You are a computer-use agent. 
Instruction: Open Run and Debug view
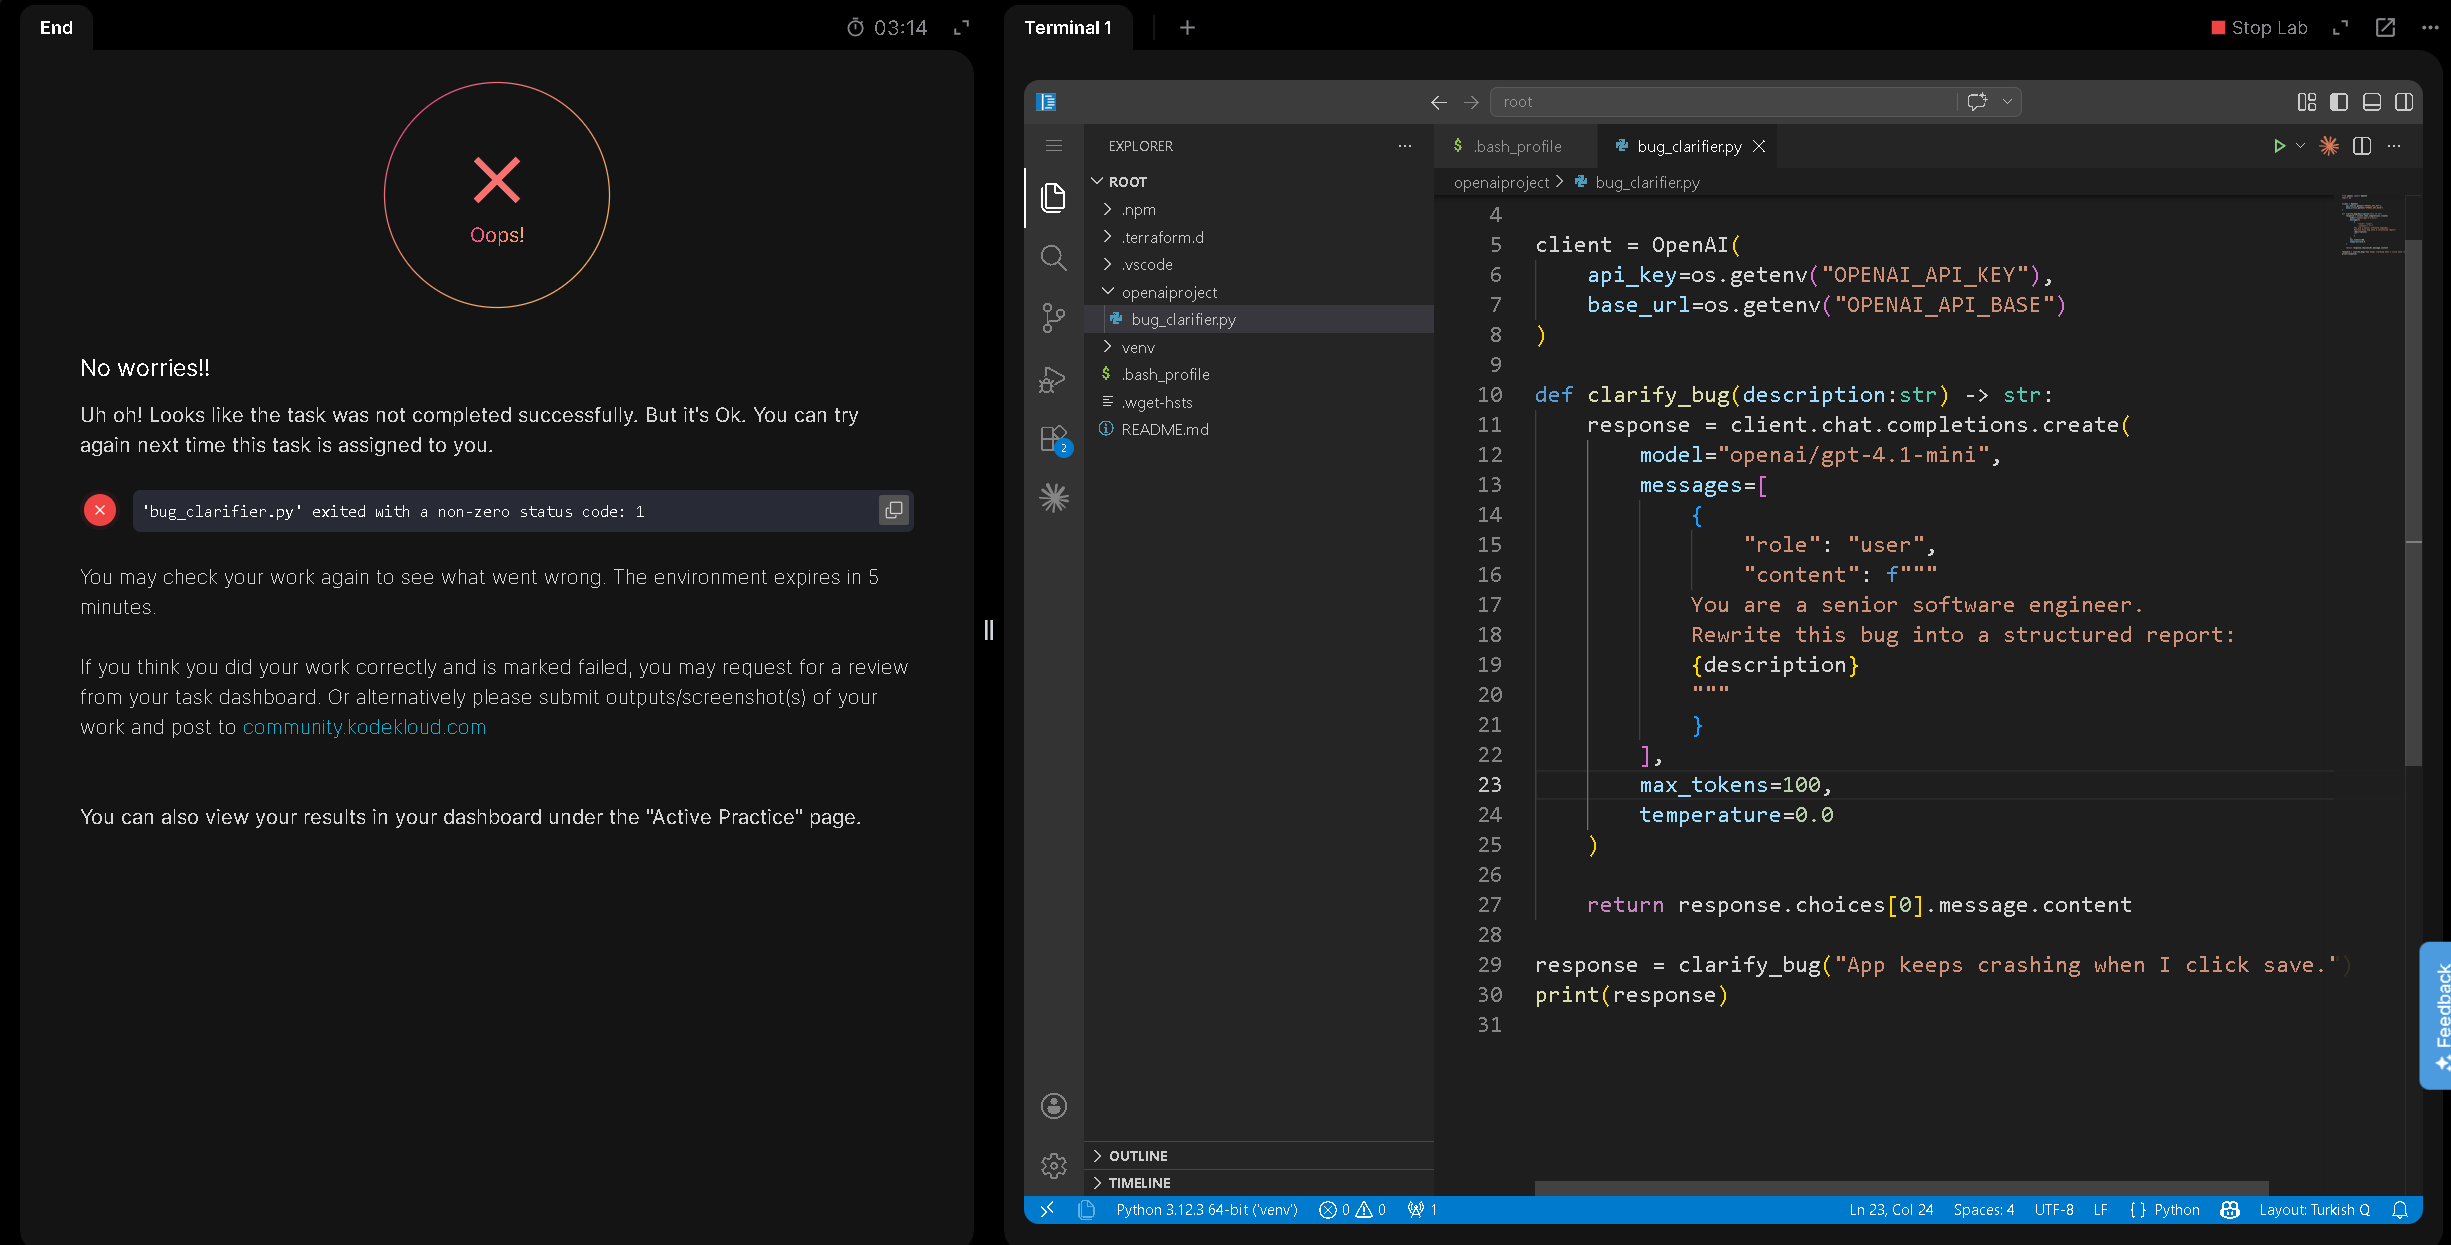click(x=1053, y=379)
